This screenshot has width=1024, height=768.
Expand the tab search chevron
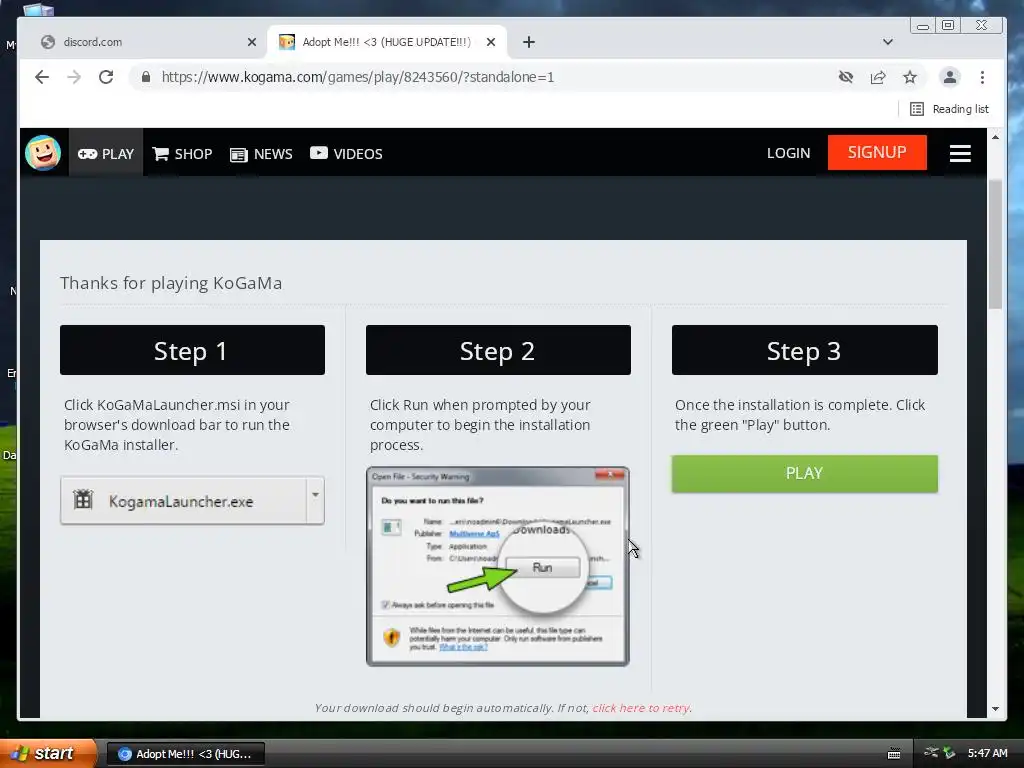(x=888, y=42)
